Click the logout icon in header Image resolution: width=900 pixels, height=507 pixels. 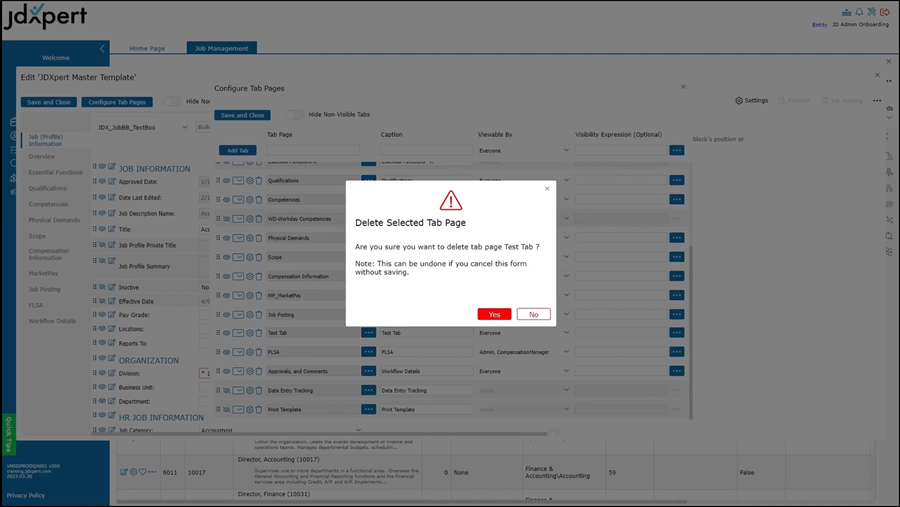pyautogui.click(x=884, y=12)
